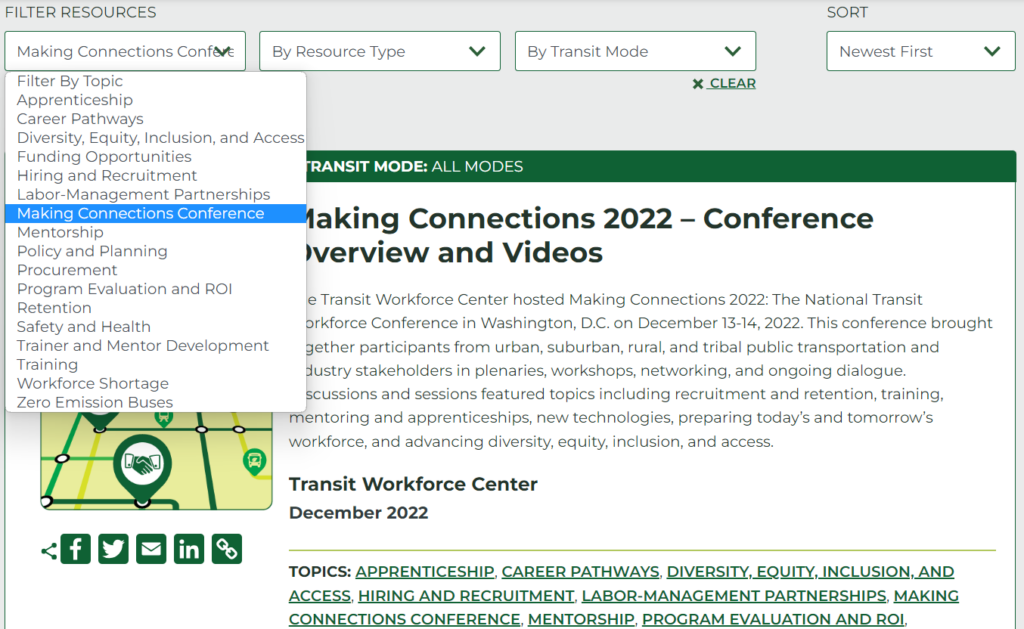The width and height of the screenshot is (1024, 629).
Task: Open Program Evaluation and ROI topic link
Action: [773, 619]
